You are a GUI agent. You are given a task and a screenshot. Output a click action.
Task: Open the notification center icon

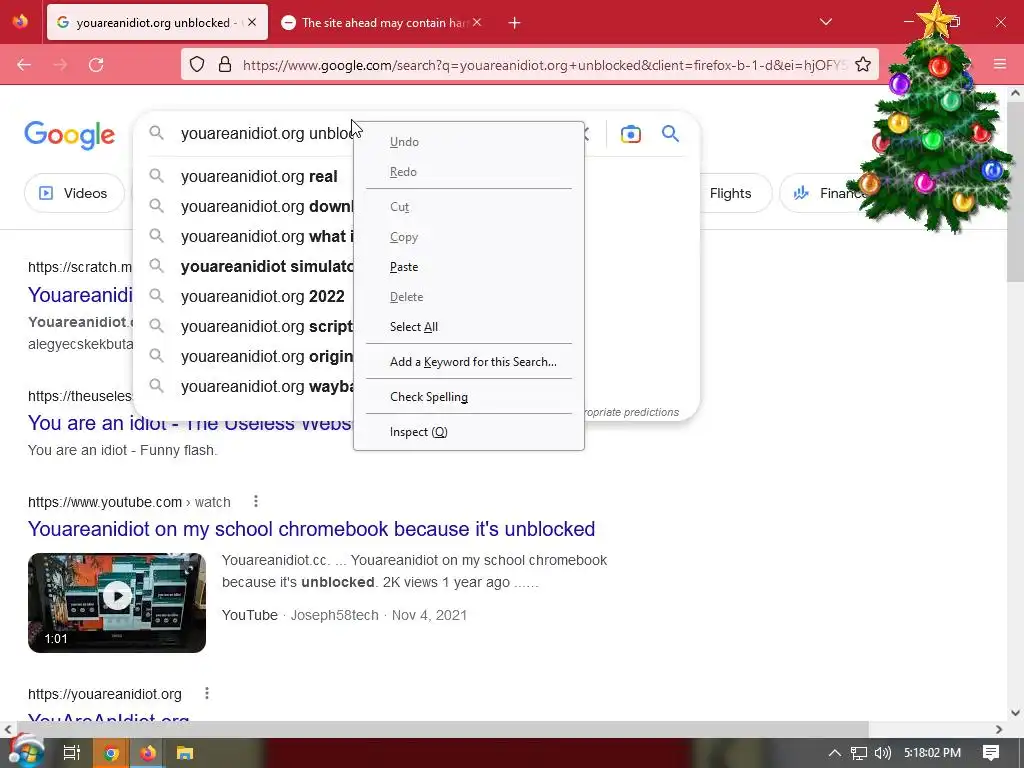click(991, 753)
